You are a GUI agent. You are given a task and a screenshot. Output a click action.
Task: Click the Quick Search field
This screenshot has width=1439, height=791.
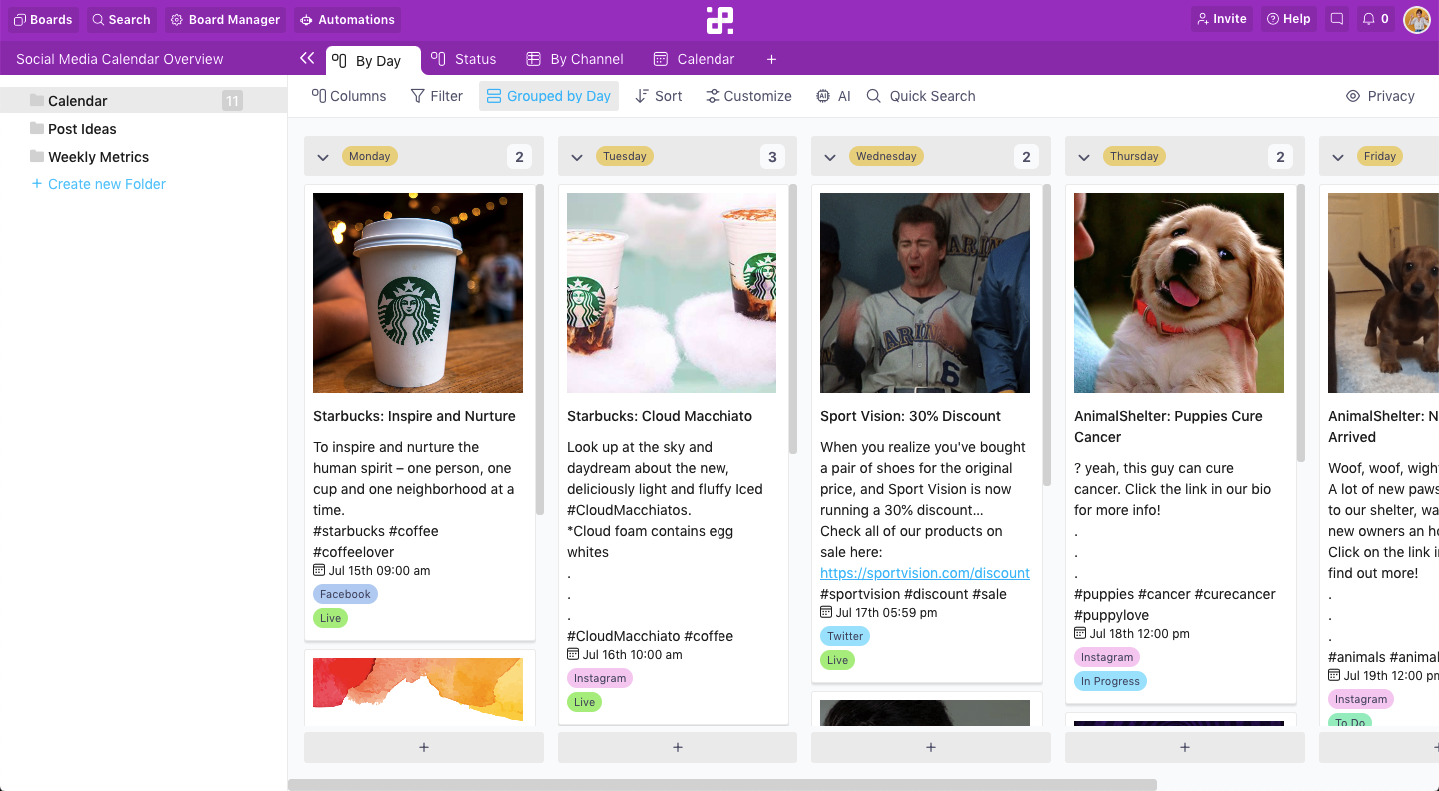tap(931, 96)
